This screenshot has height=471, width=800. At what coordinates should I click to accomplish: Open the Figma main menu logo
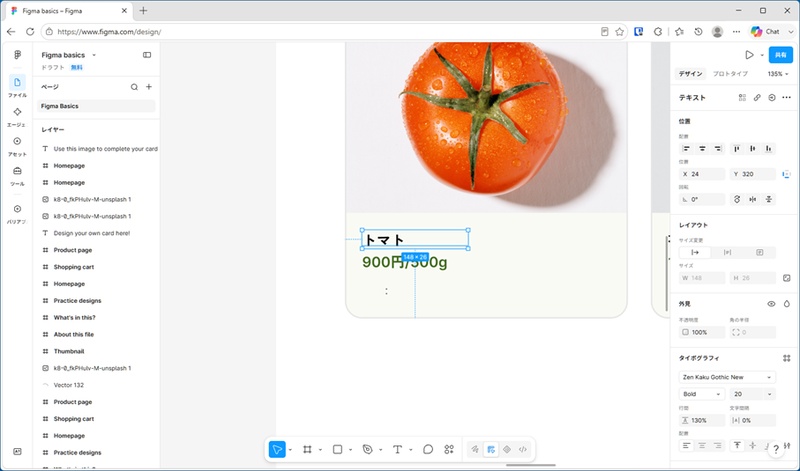click(17, 55)
